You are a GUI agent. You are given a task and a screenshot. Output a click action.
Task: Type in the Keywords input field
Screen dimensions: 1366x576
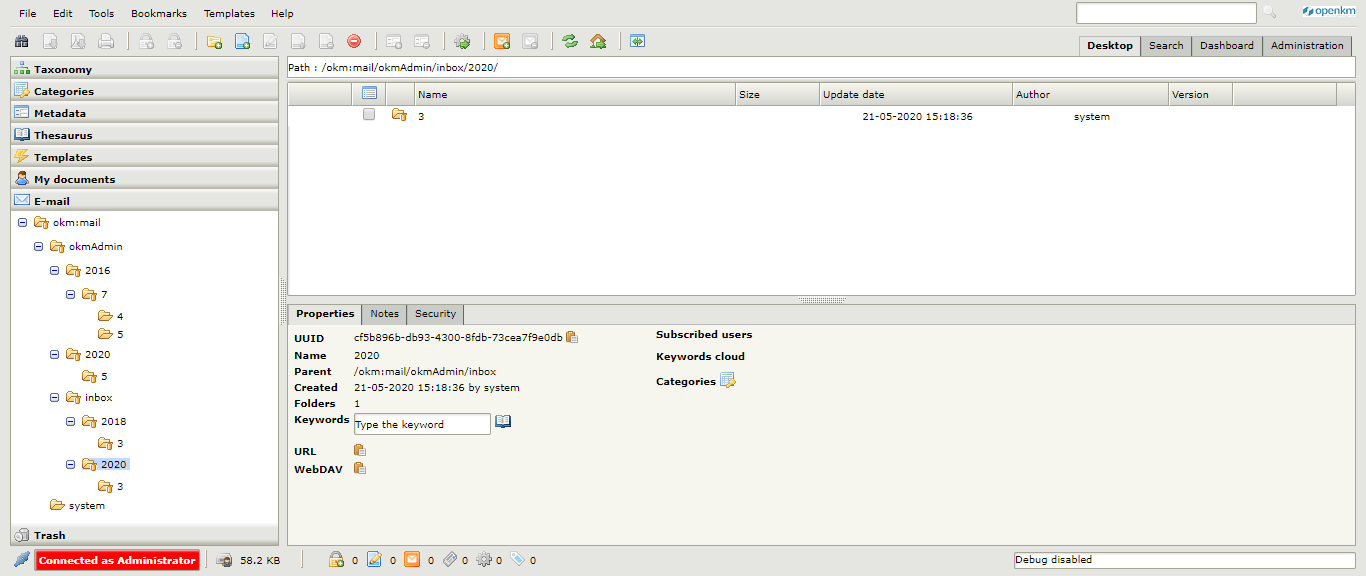(x=420, y=423)
